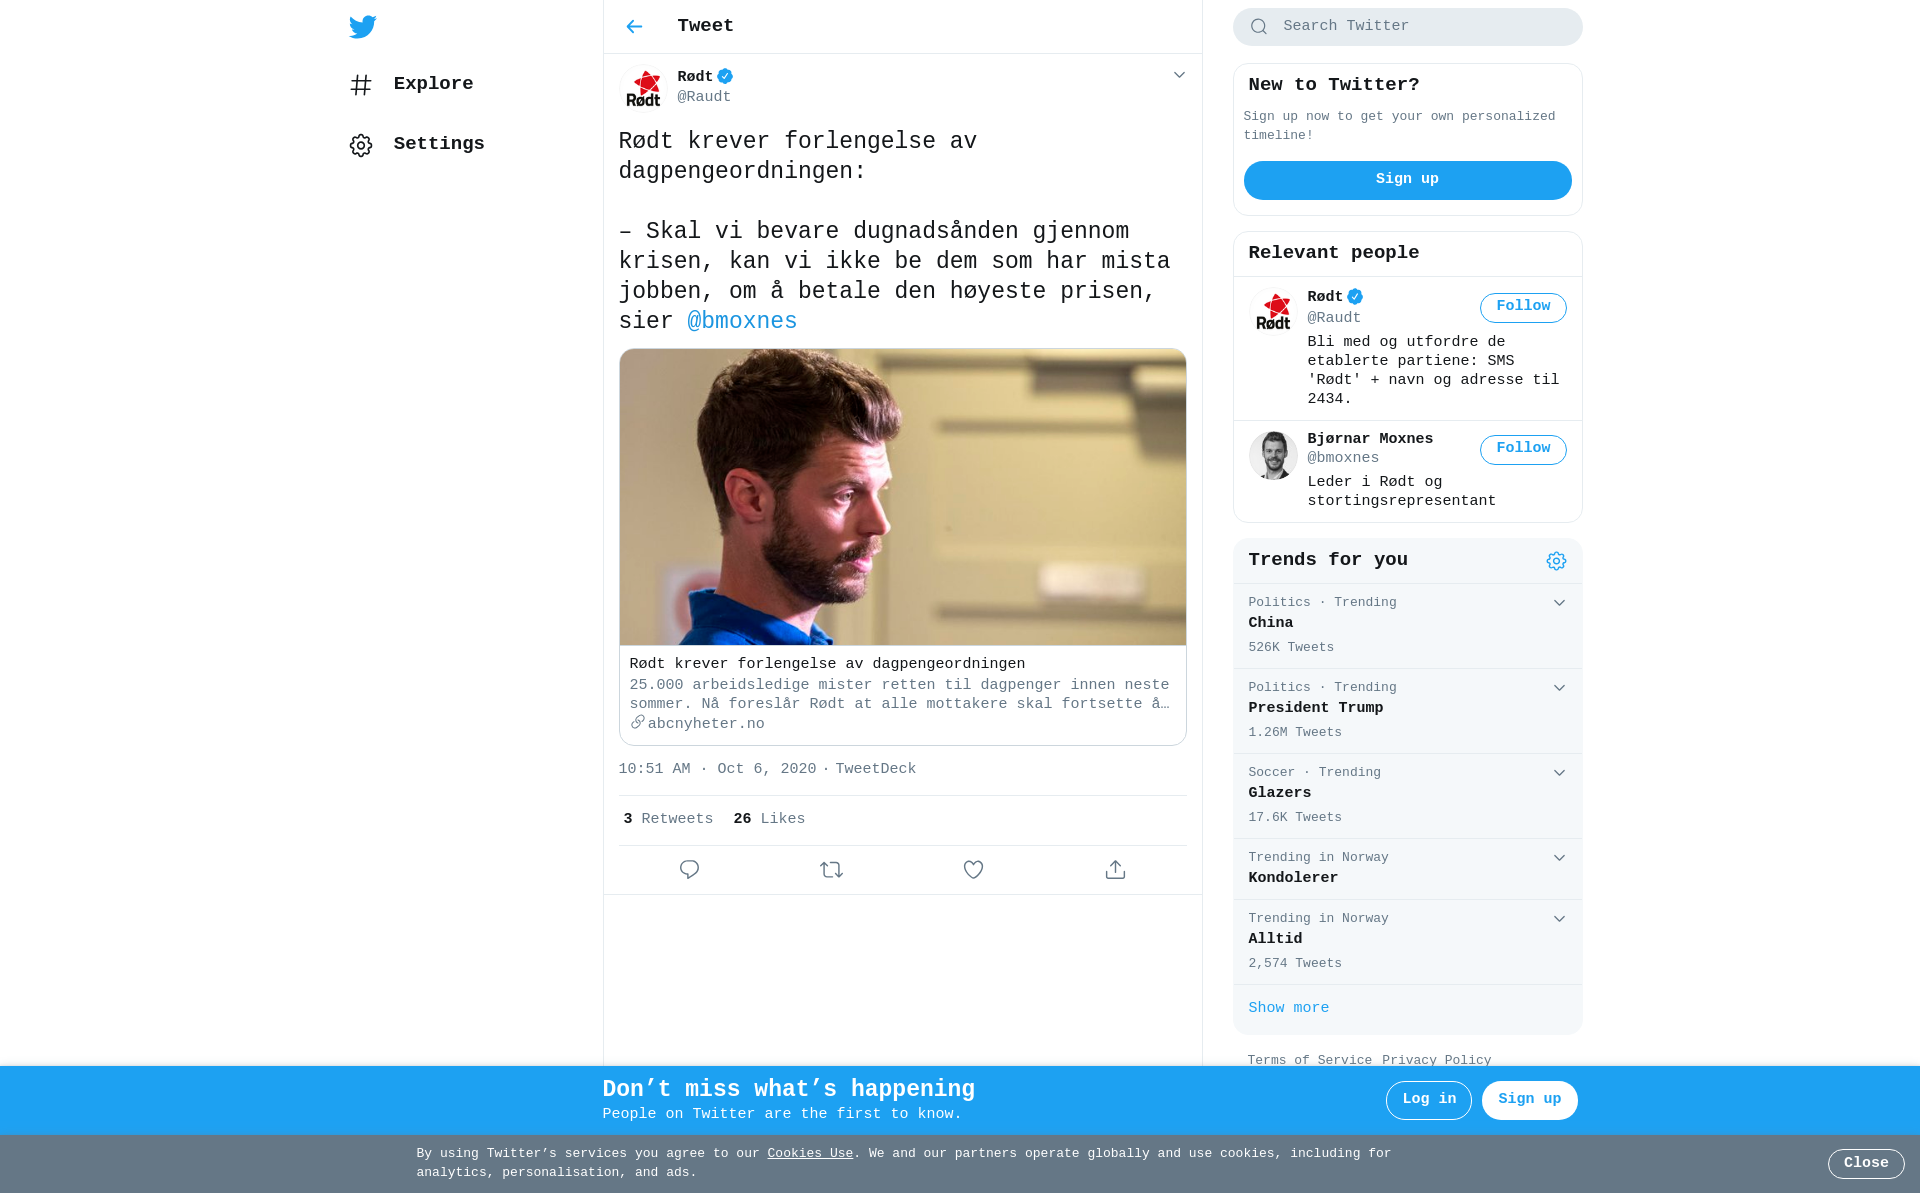Reply to the tweet via comment icon

pos(689,870)
